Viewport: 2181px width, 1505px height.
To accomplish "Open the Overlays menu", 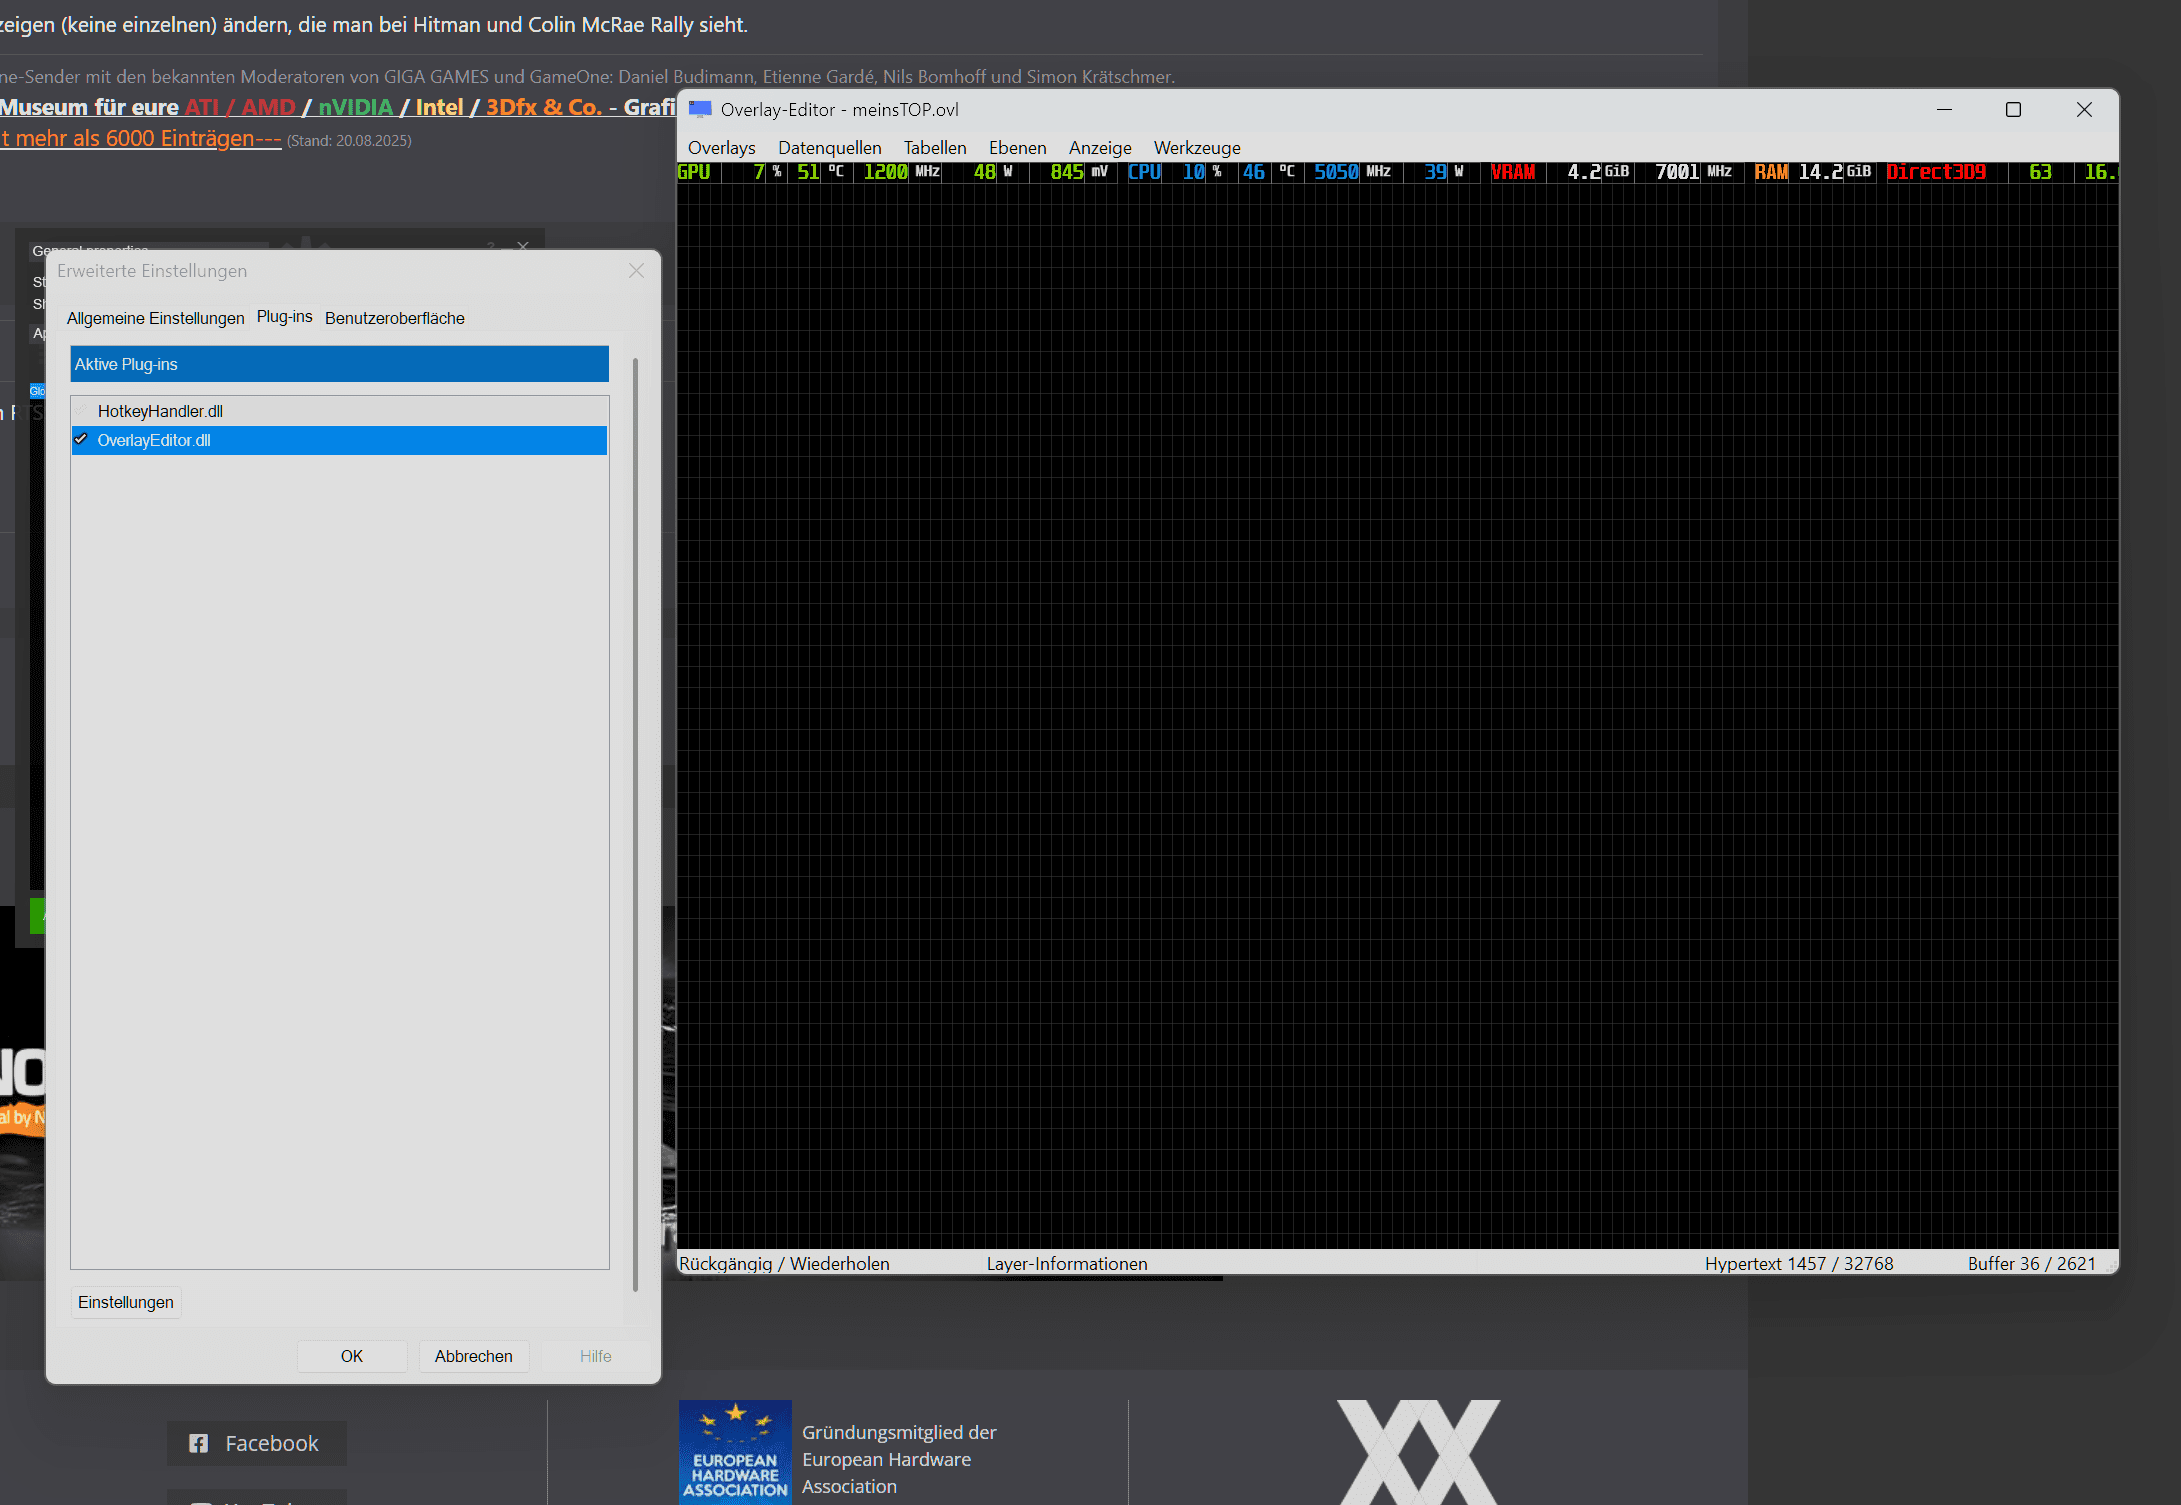I will [721, 148].
